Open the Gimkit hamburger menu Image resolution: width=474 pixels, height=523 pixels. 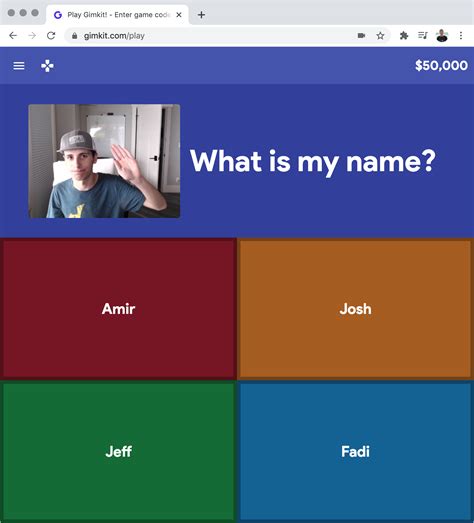click(x=19, y=66)
